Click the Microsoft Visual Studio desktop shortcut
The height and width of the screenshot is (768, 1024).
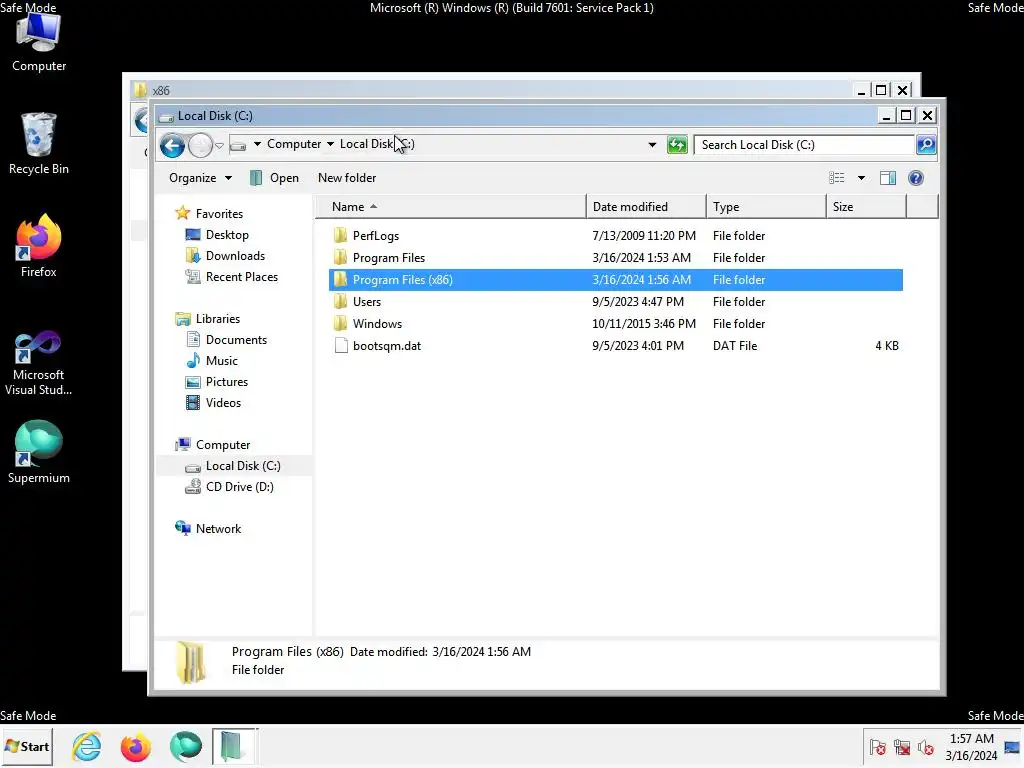point(39,364)
